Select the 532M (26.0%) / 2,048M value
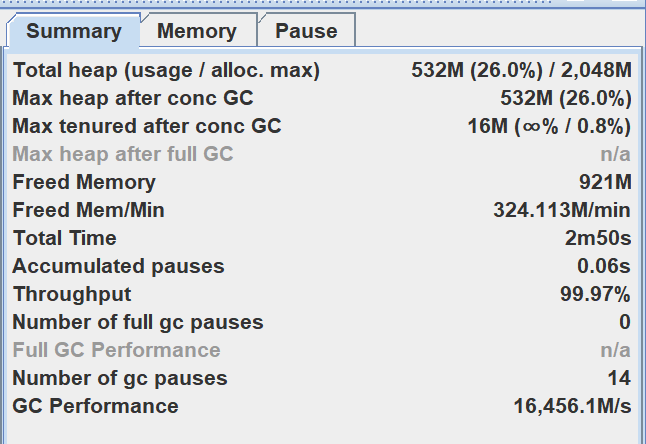This screenshot has width=646, height=444. click(x=521, y=71)
